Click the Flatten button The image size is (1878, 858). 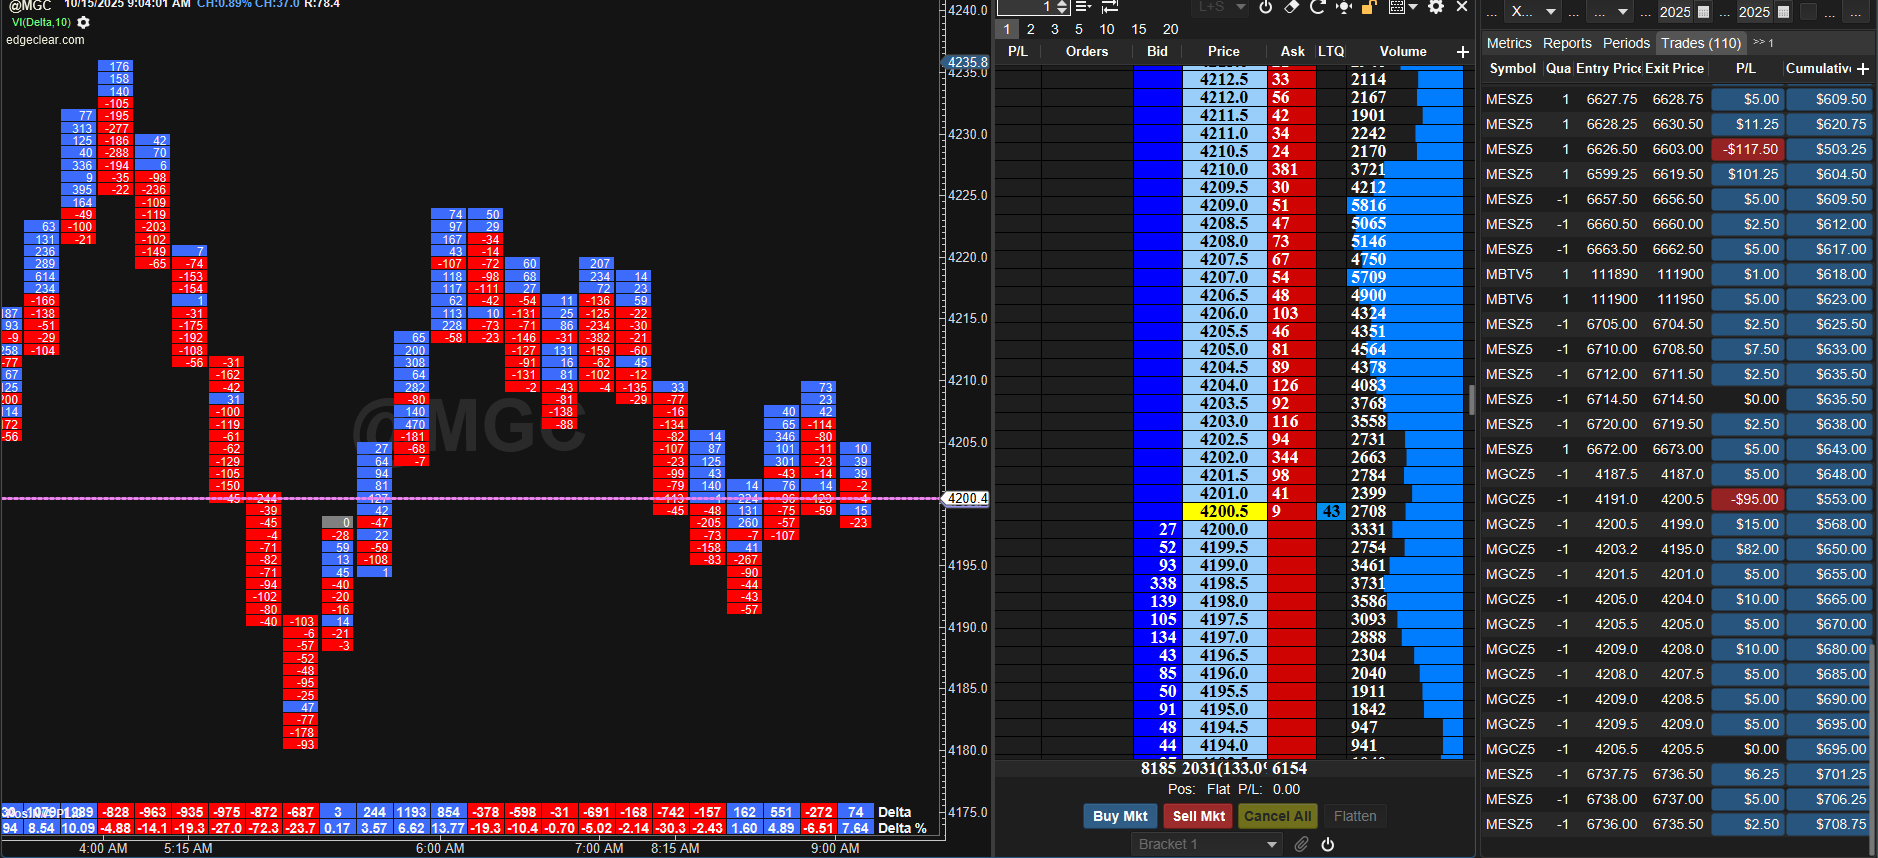coord(1355,816)
